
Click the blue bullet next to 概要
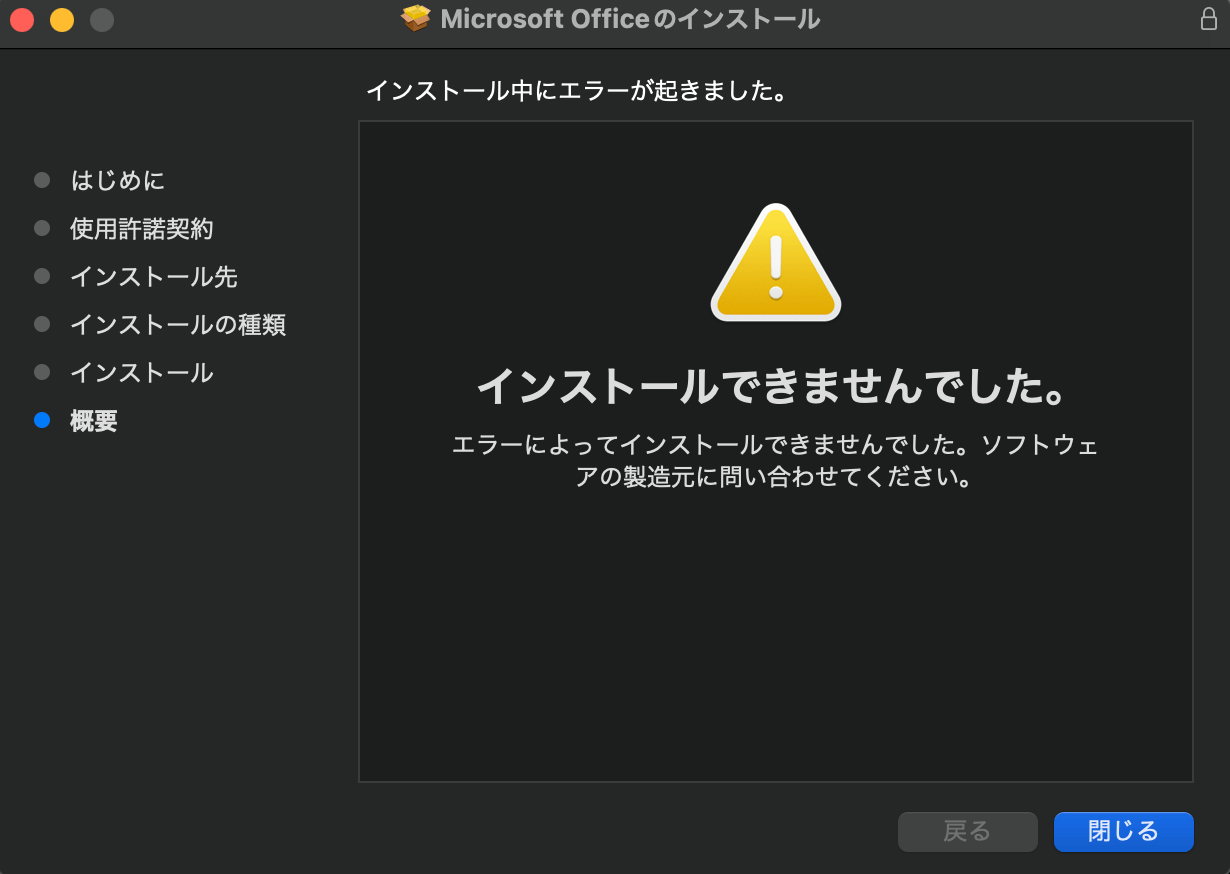(x=42, y=420)
